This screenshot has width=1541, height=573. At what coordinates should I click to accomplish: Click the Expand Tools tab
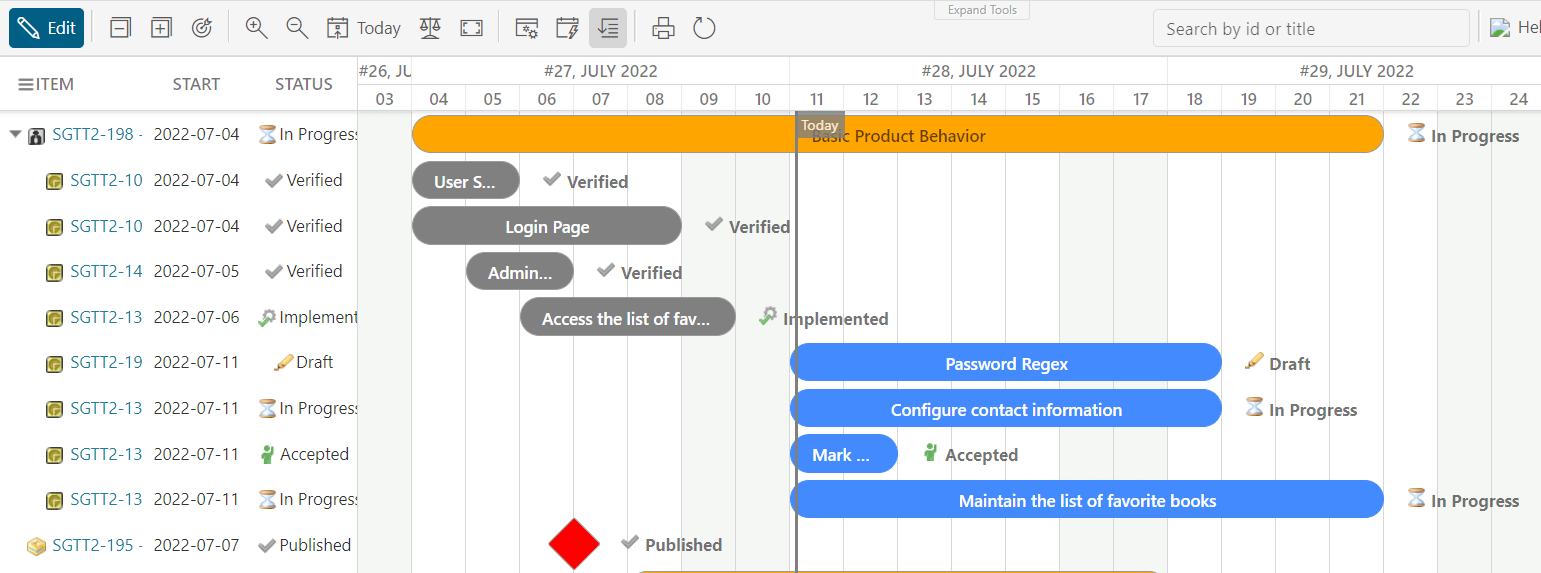point(982,10)
